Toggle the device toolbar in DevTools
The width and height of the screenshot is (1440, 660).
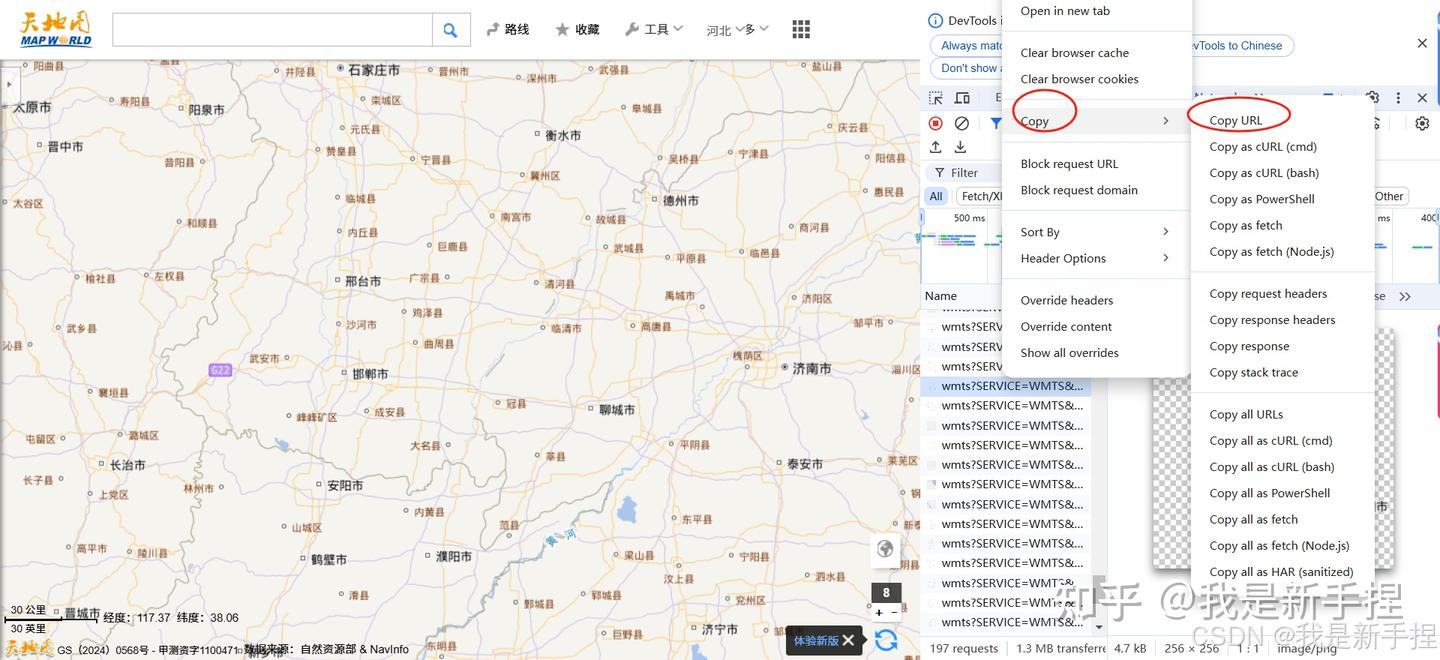[x=962, y=97]
